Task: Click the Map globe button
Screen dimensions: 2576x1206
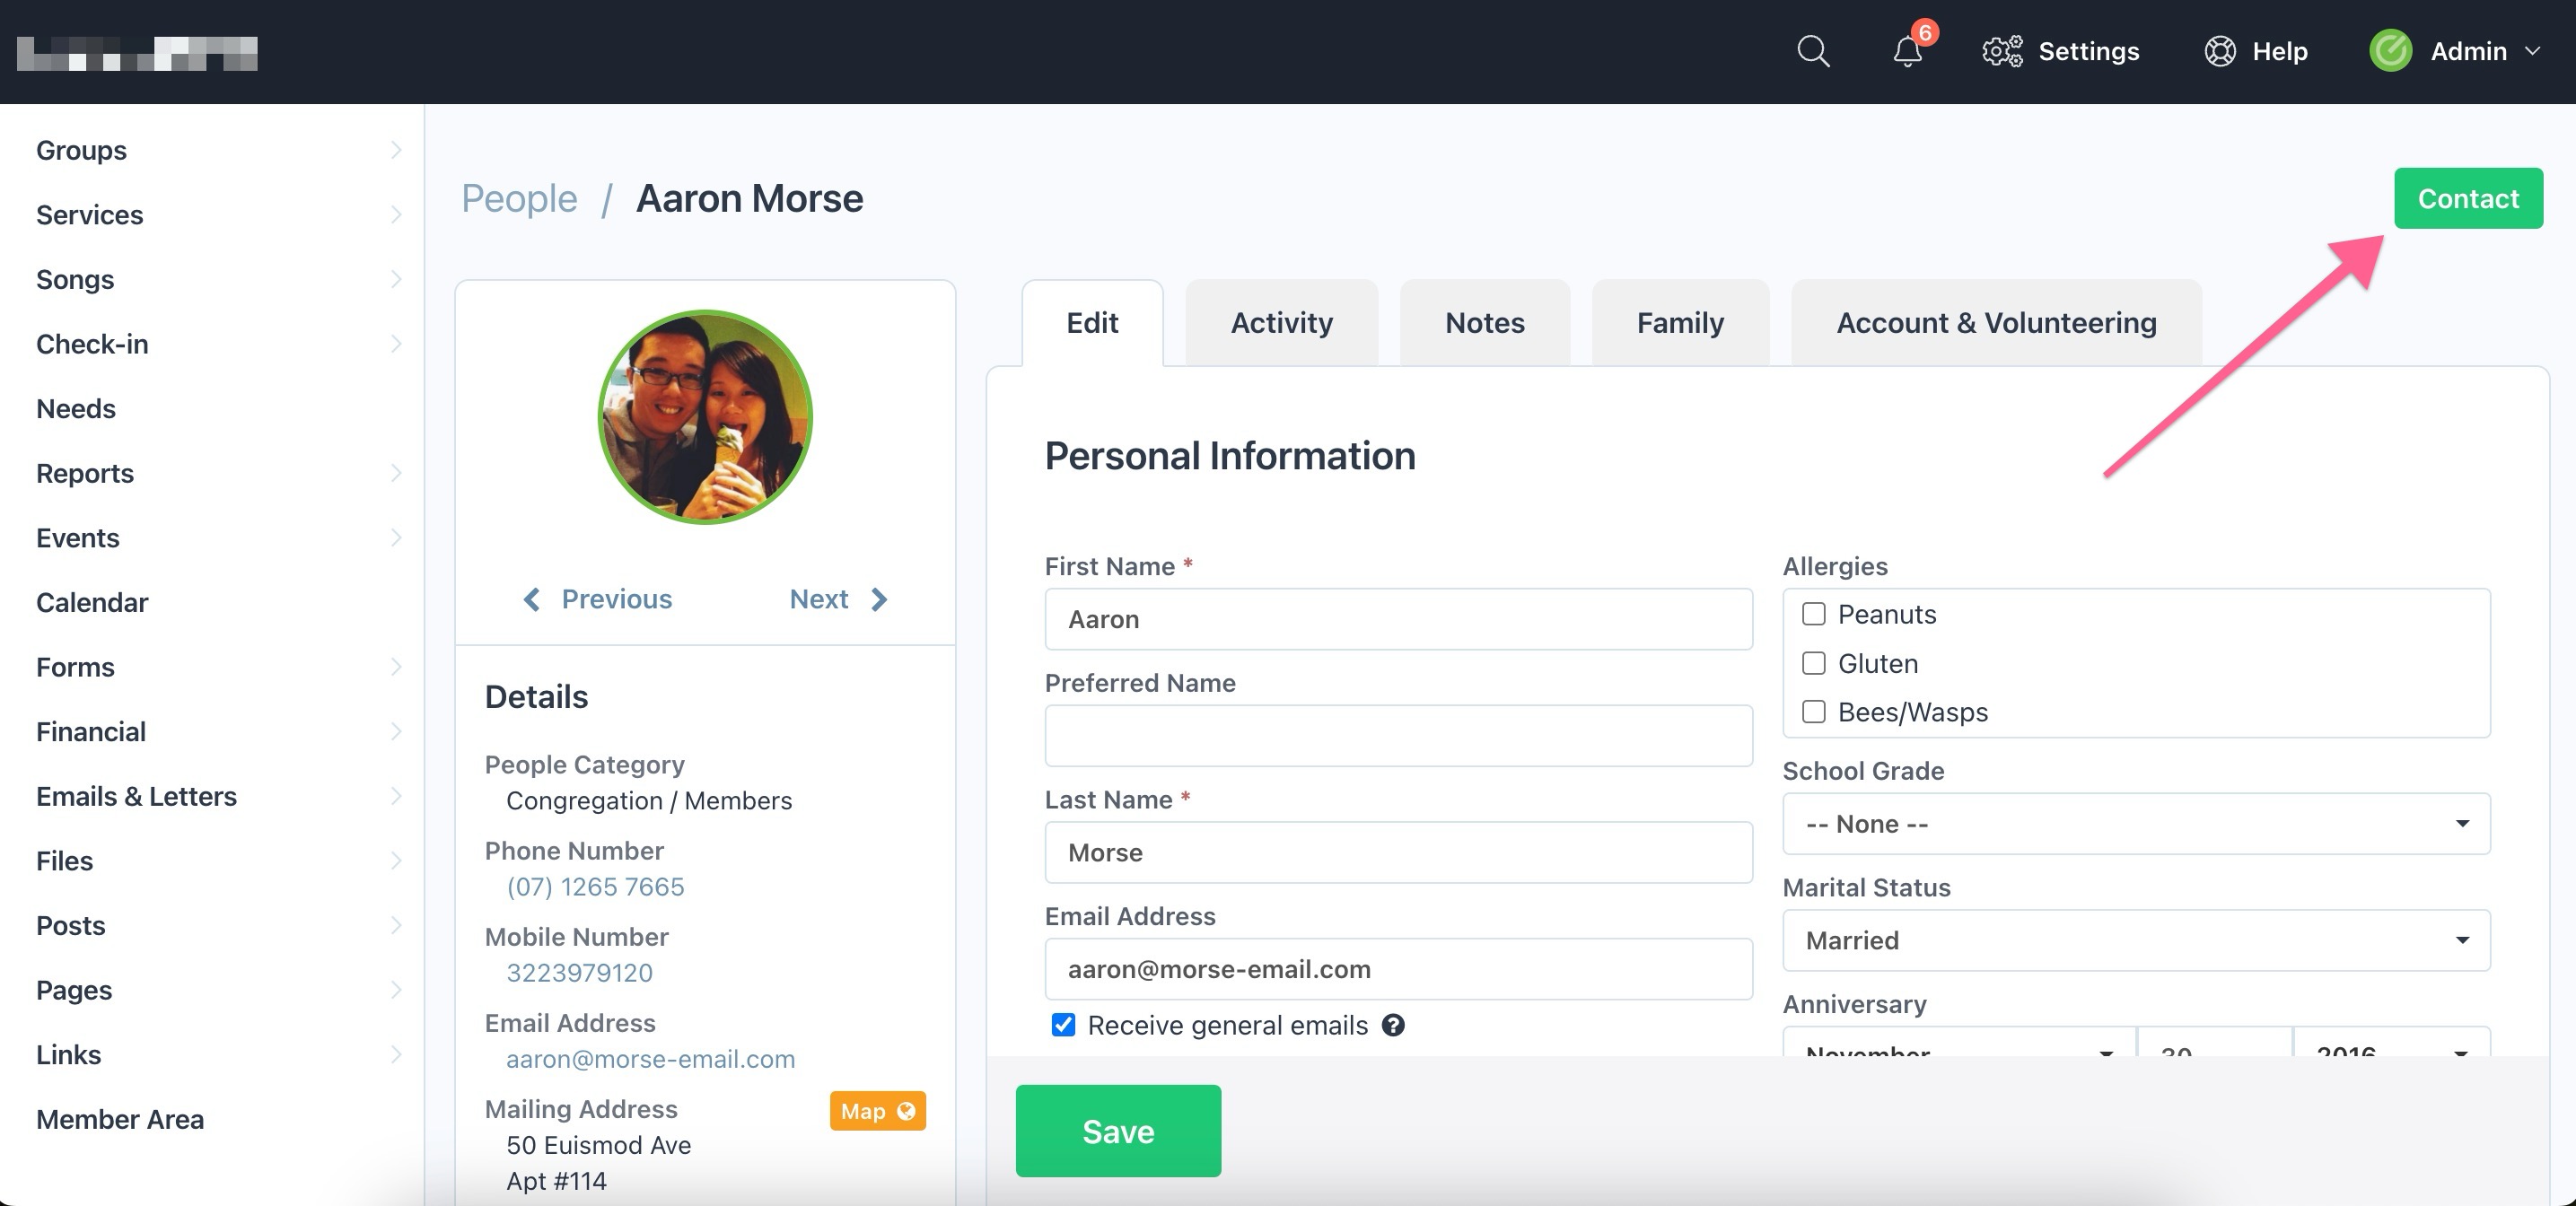Action: [x=877, y=1111]
